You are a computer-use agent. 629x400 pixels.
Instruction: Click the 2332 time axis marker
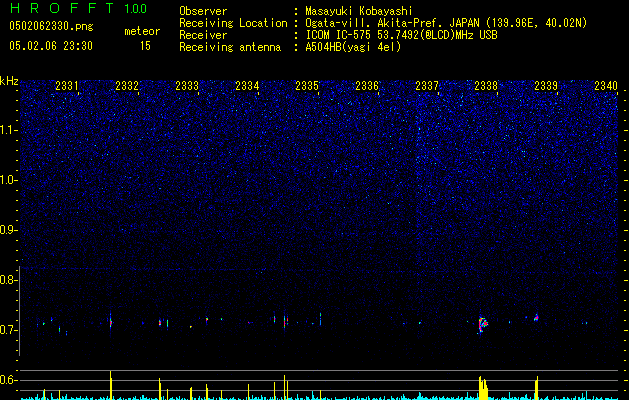coord(127,86)
